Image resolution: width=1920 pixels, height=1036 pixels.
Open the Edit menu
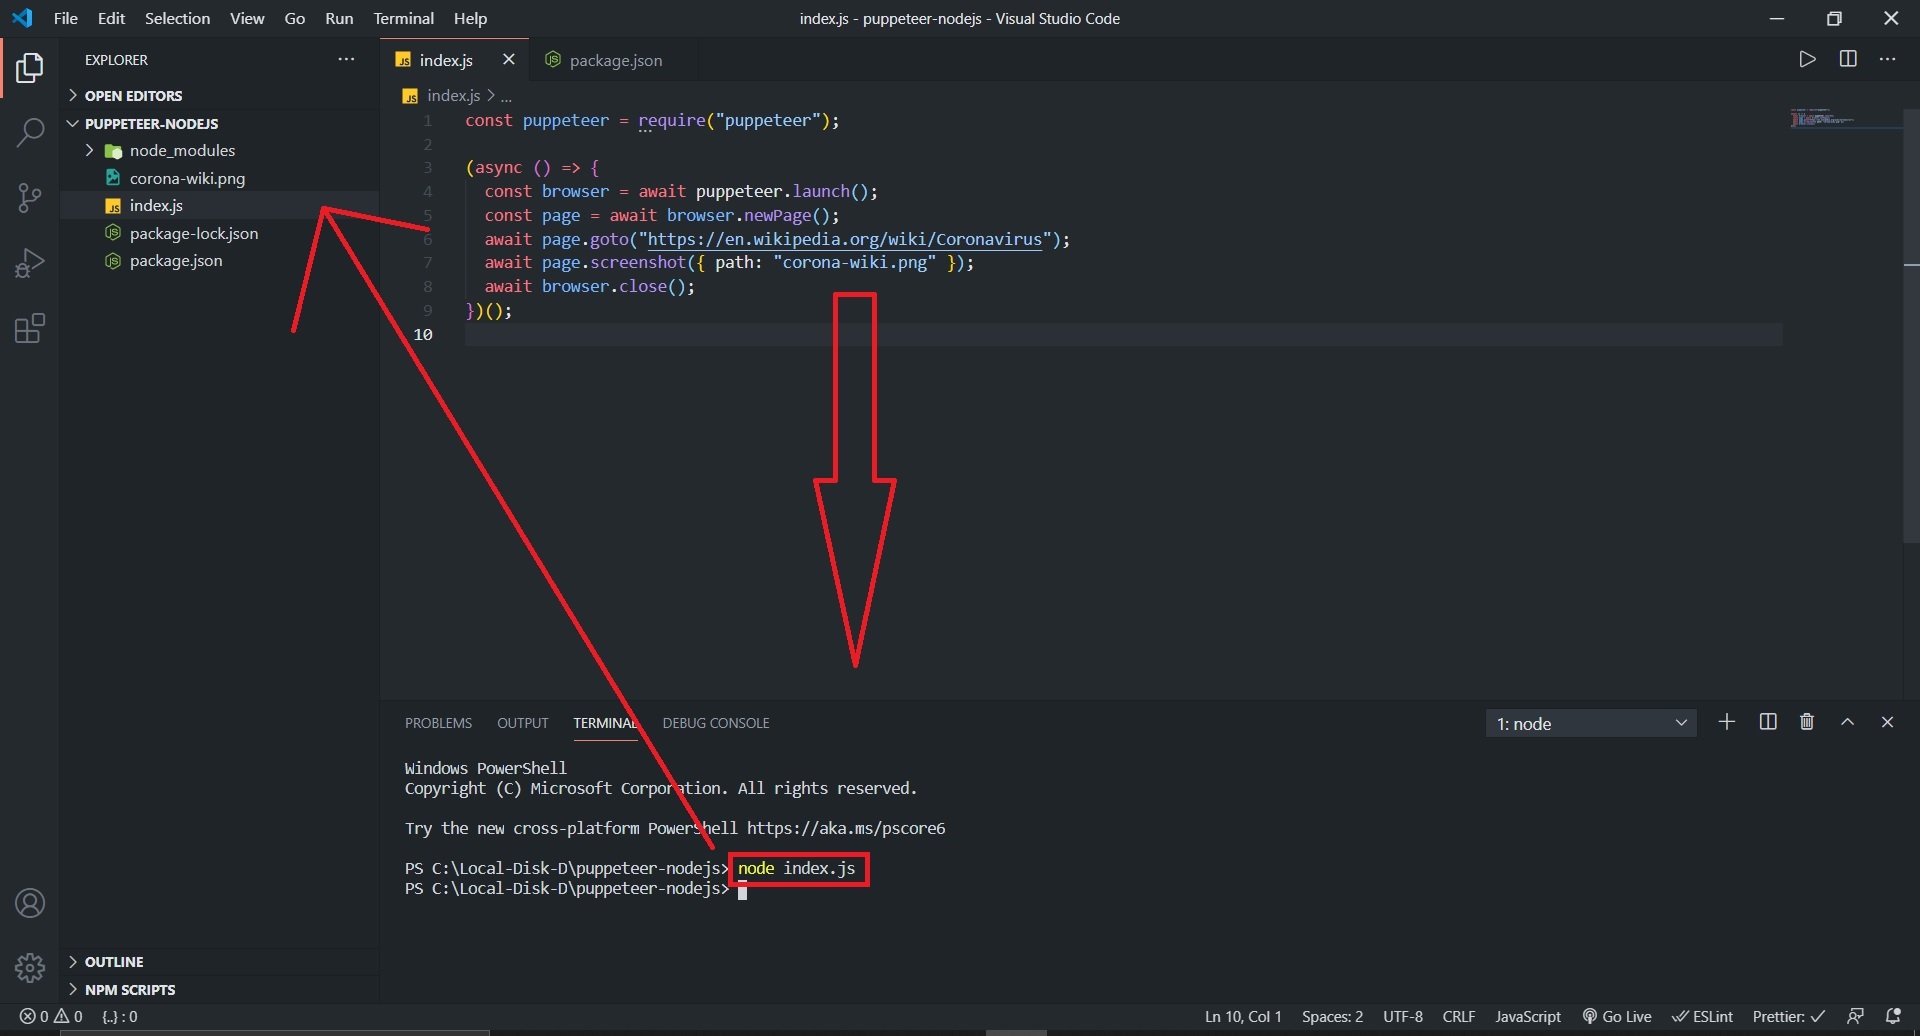111,18
